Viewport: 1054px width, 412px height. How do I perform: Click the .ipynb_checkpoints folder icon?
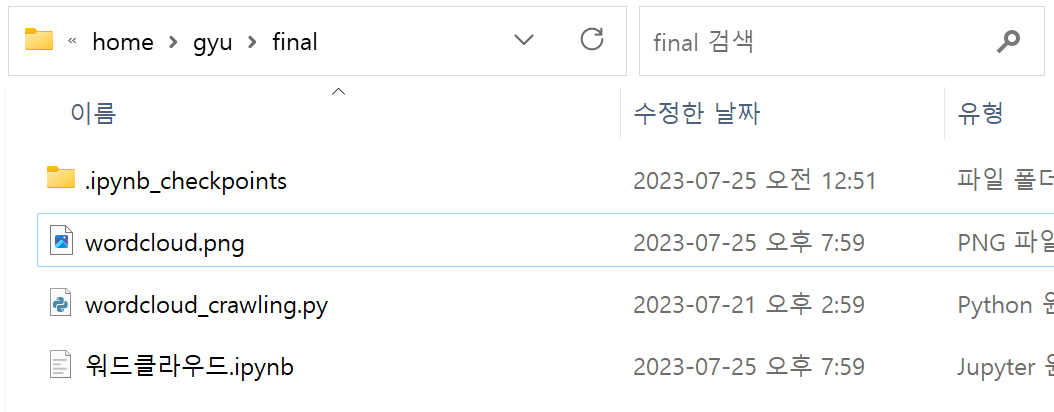coord(61,179)
